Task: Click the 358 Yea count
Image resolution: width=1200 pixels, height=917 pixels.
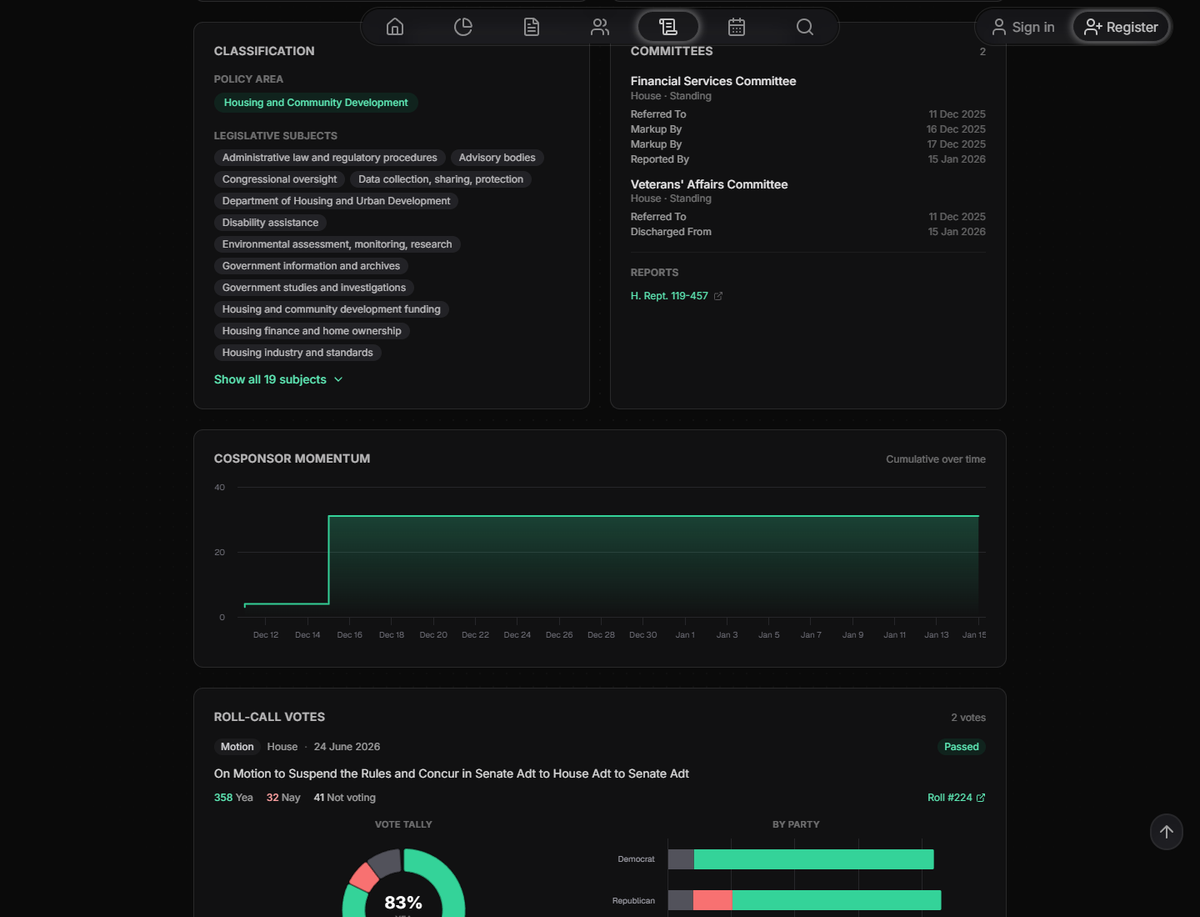Action: 233,798
